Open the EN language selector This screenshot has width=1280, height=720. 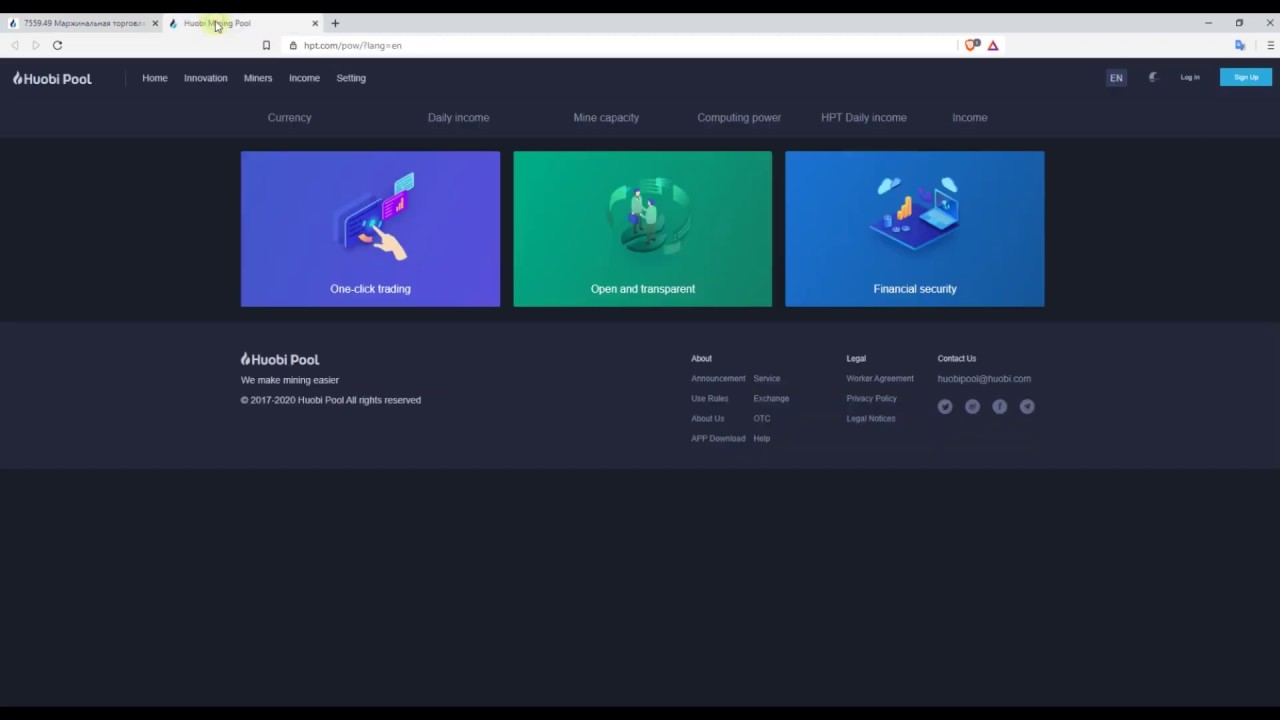1116,78
